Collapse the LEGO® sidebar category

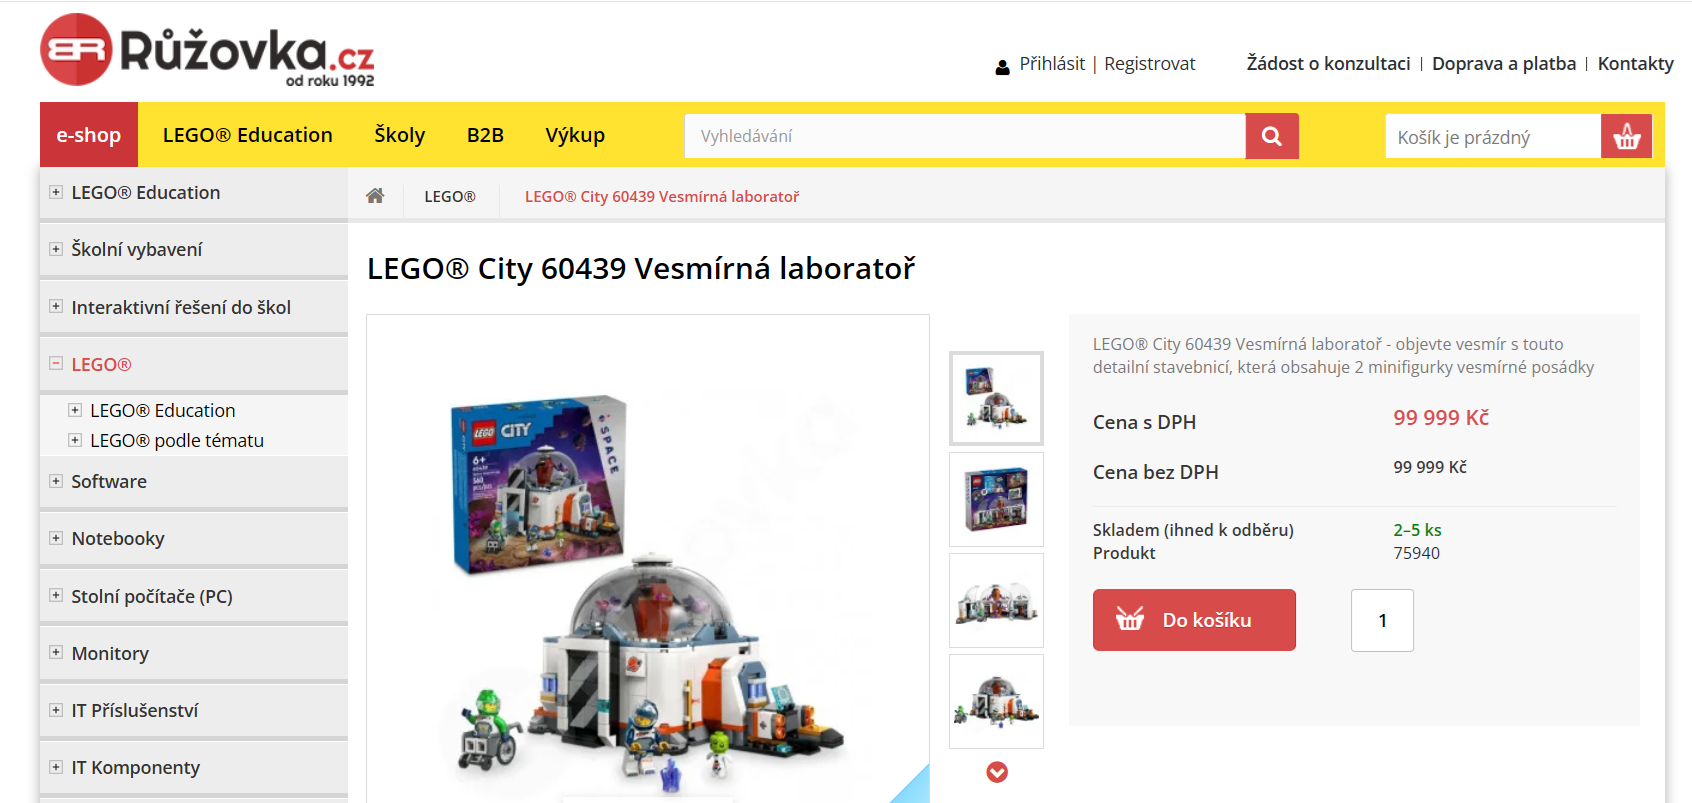coord(56,364)
